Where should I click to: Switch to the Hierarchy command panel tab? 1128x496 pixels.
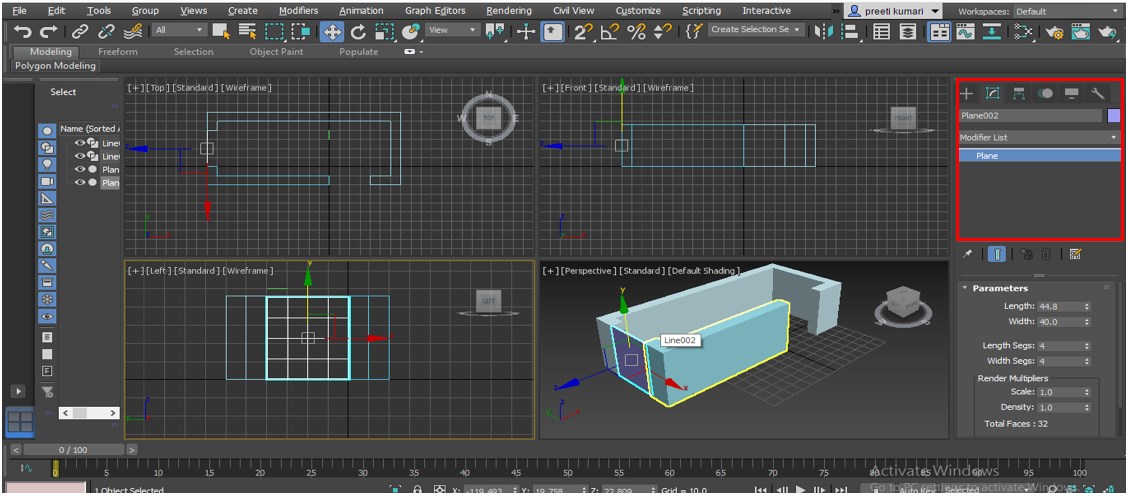point(1019,93)
